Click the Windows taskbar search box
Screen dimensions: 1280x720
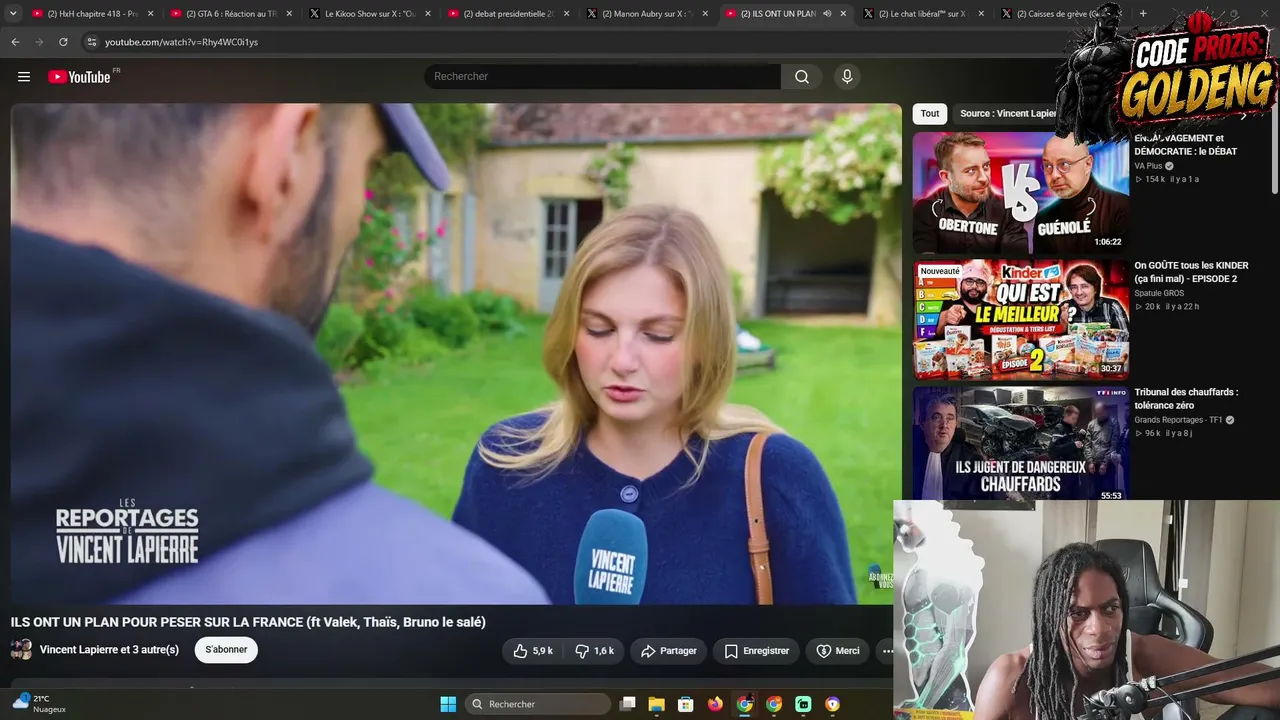538,704
